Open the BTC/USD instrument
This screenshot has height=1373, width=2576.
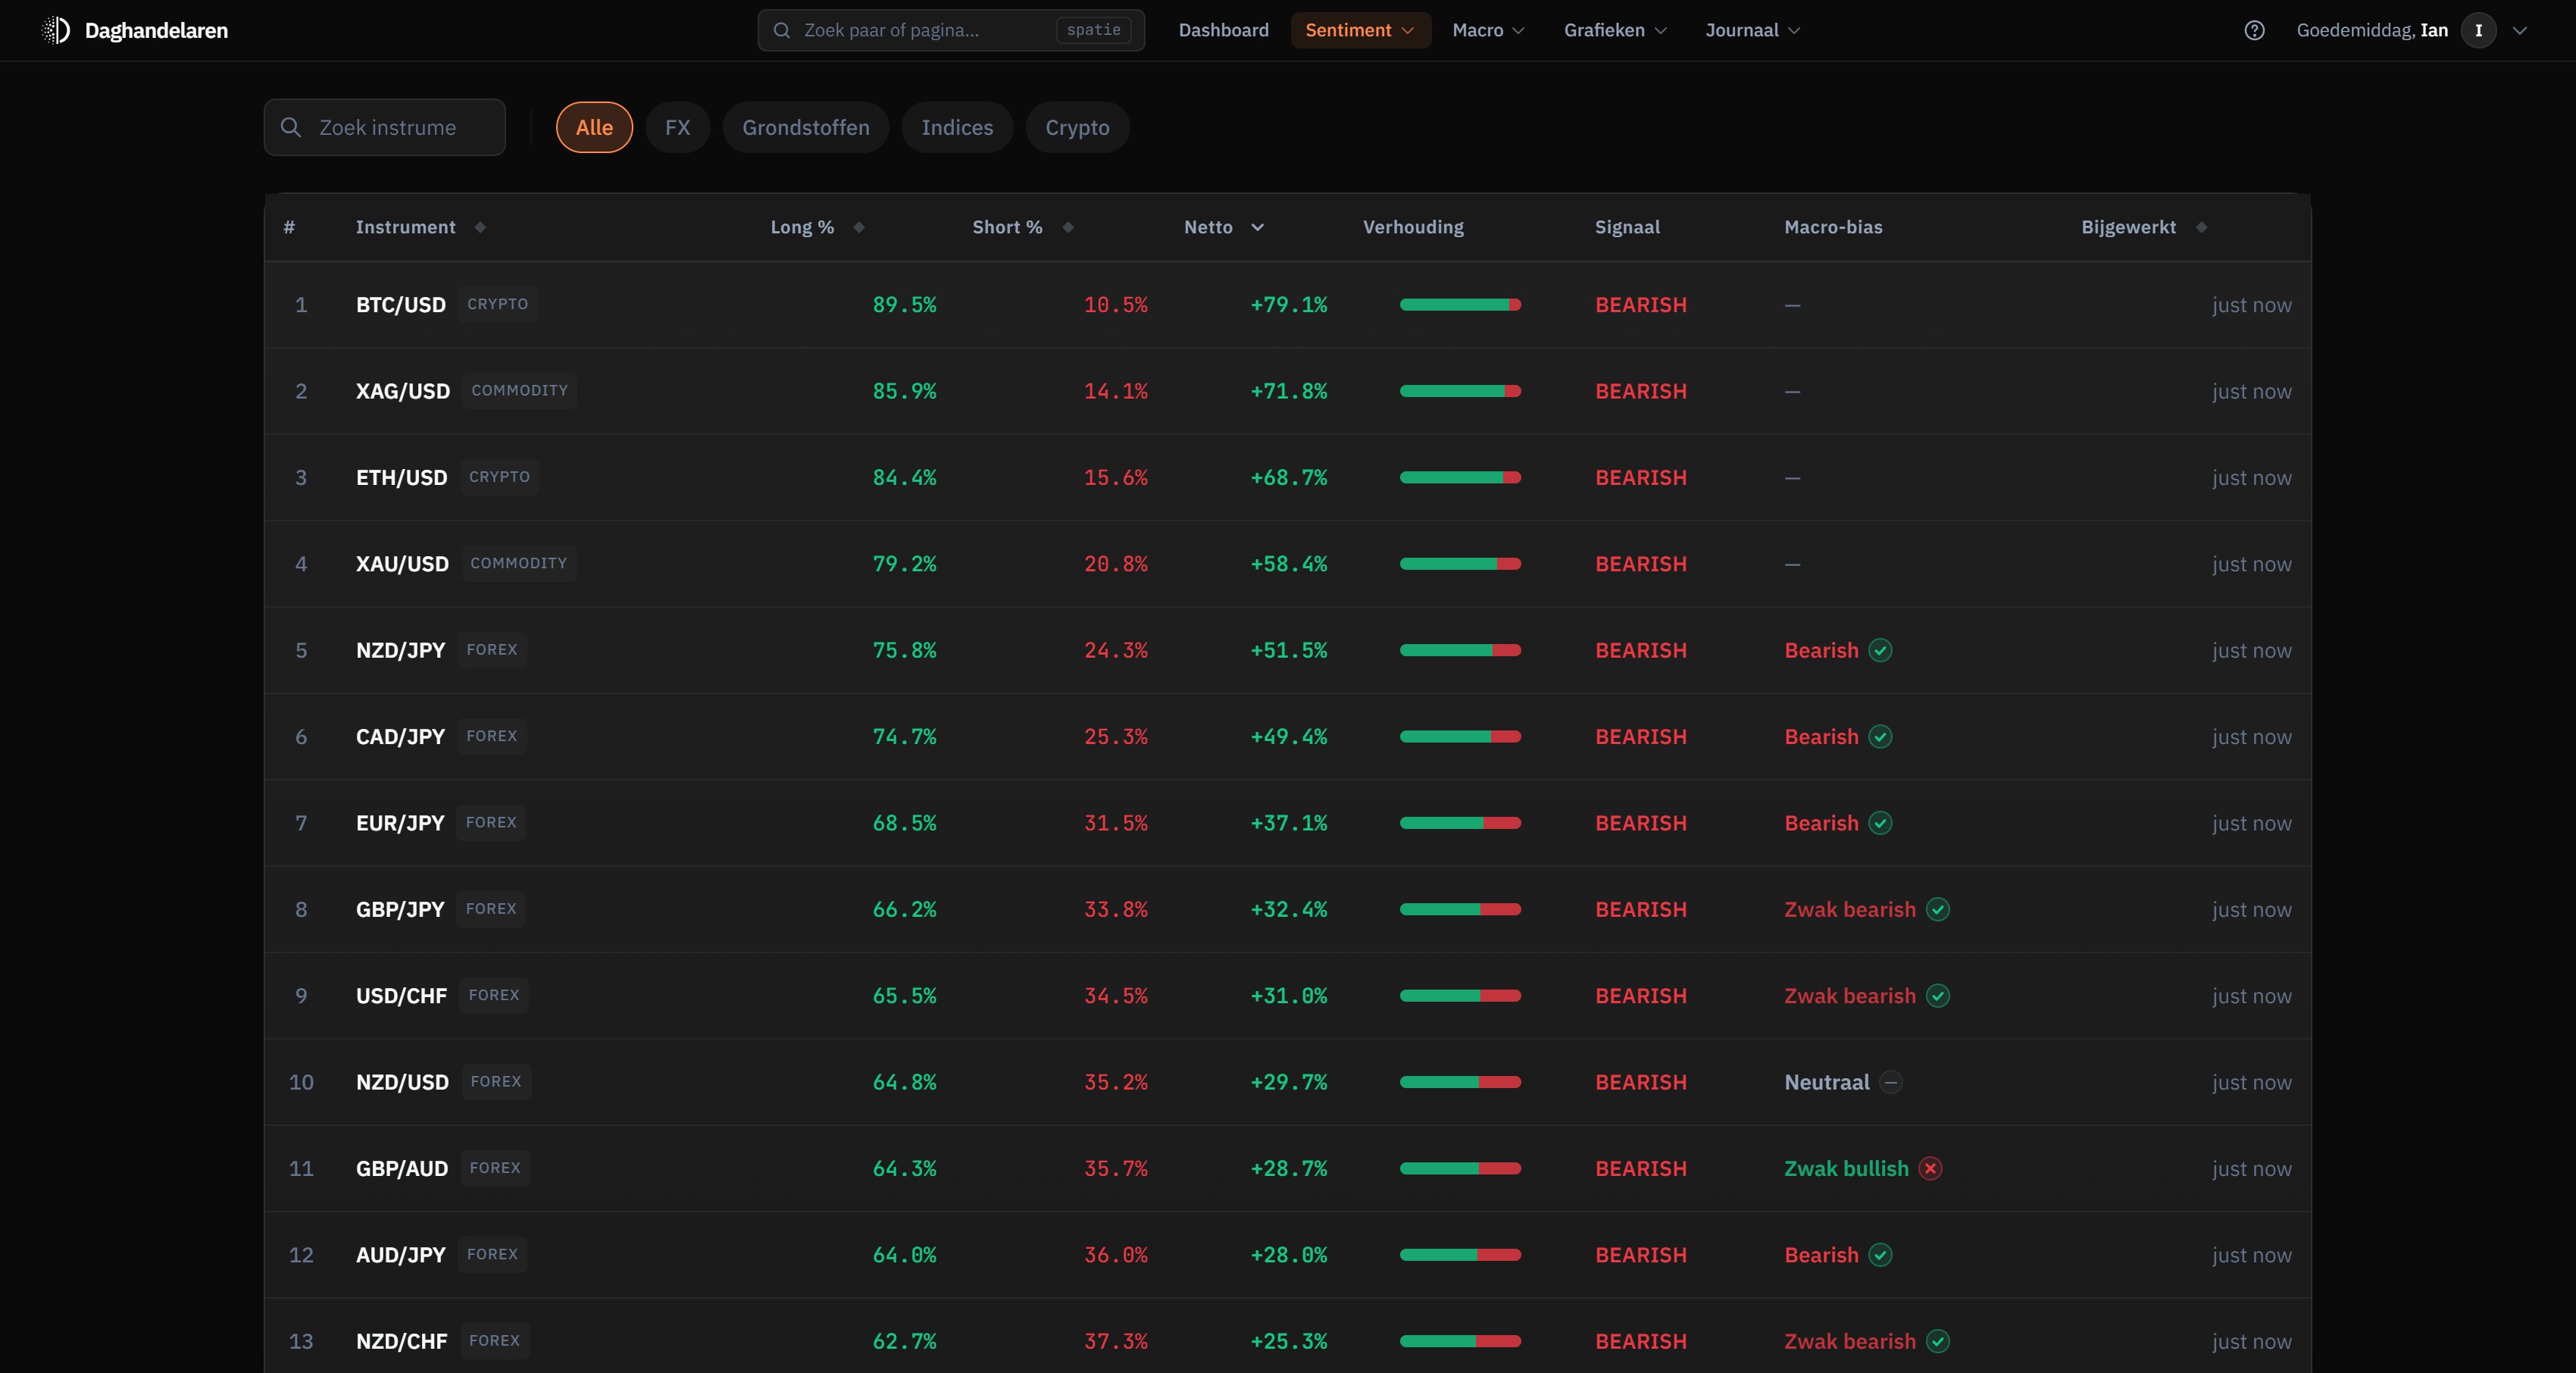point(400,305)
